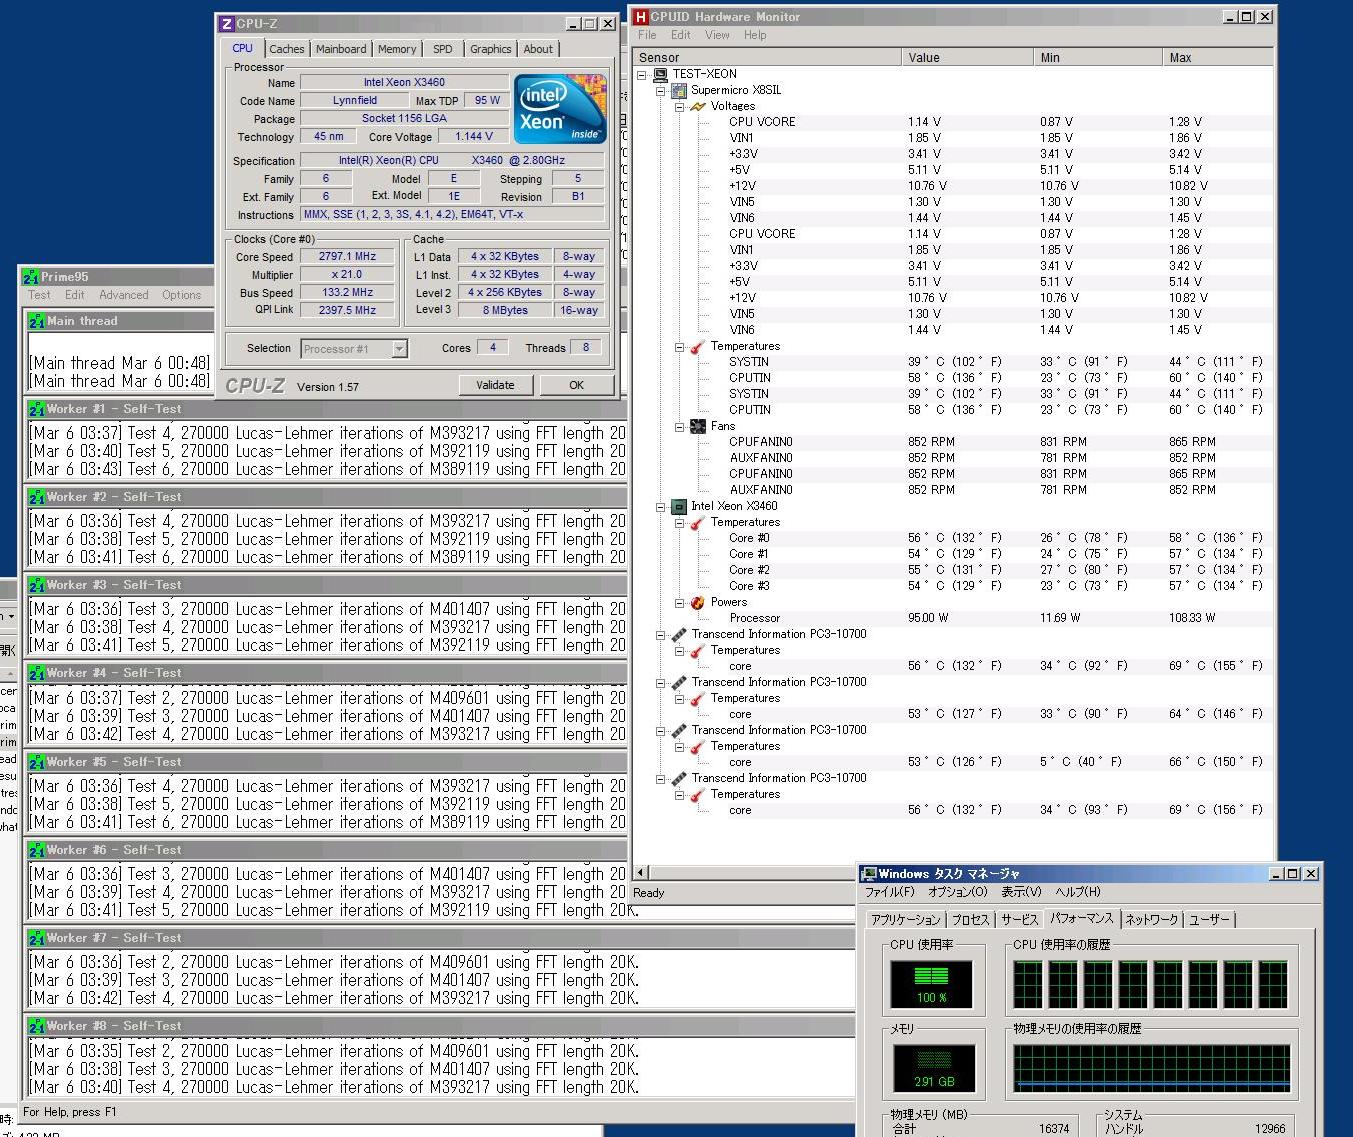Collapse the last Transcend PC3-10700 node
Image resolution: width=1353 pixels, height=1137 pixels.
(x=661, y=778)
